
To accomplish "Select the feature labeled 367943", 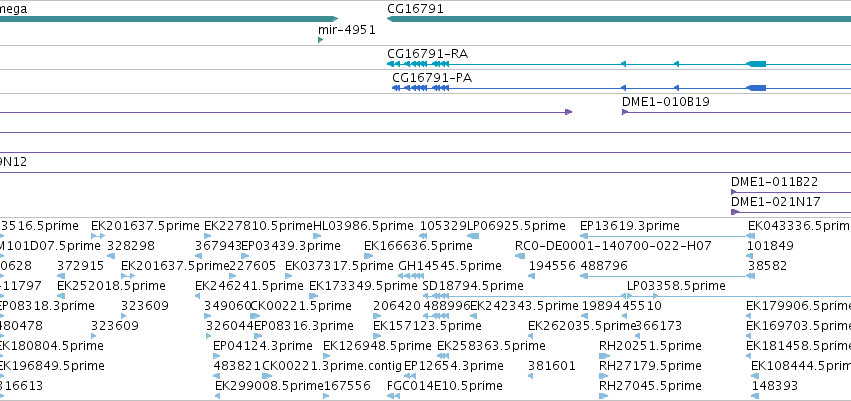I will [x=218, y=246].
